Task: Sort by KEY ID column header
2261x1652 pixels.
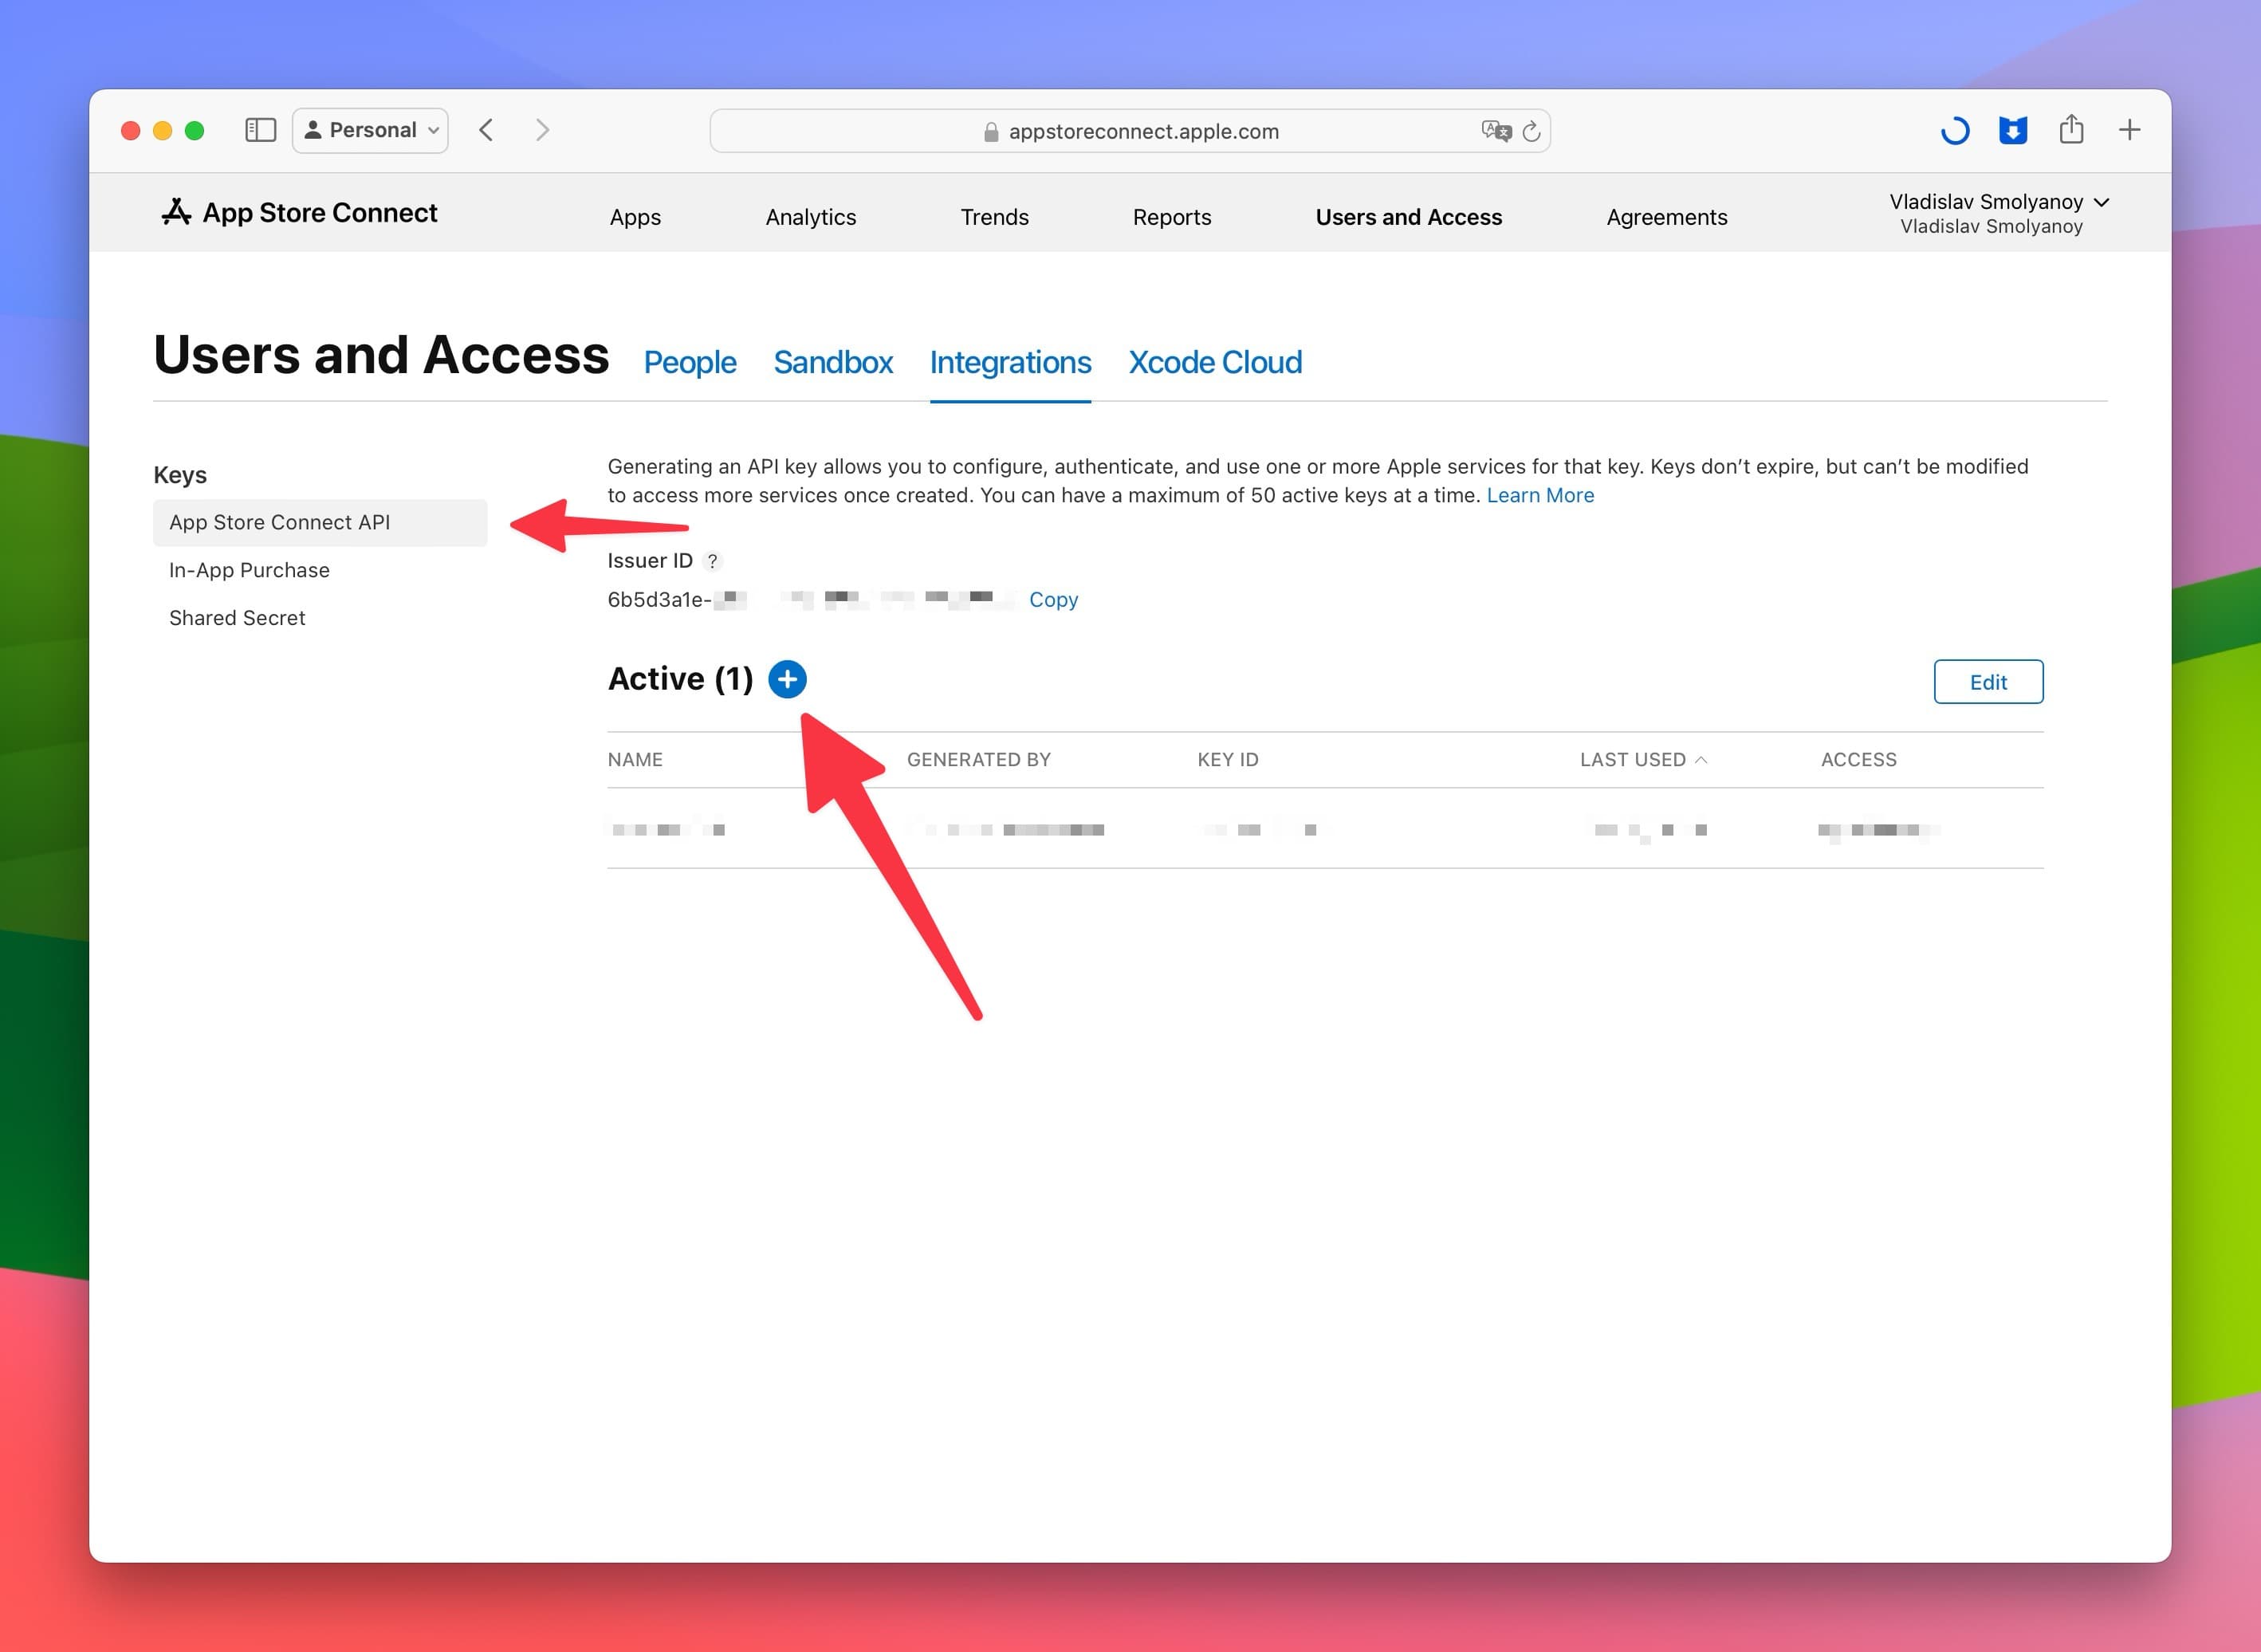Action: 1228,760
